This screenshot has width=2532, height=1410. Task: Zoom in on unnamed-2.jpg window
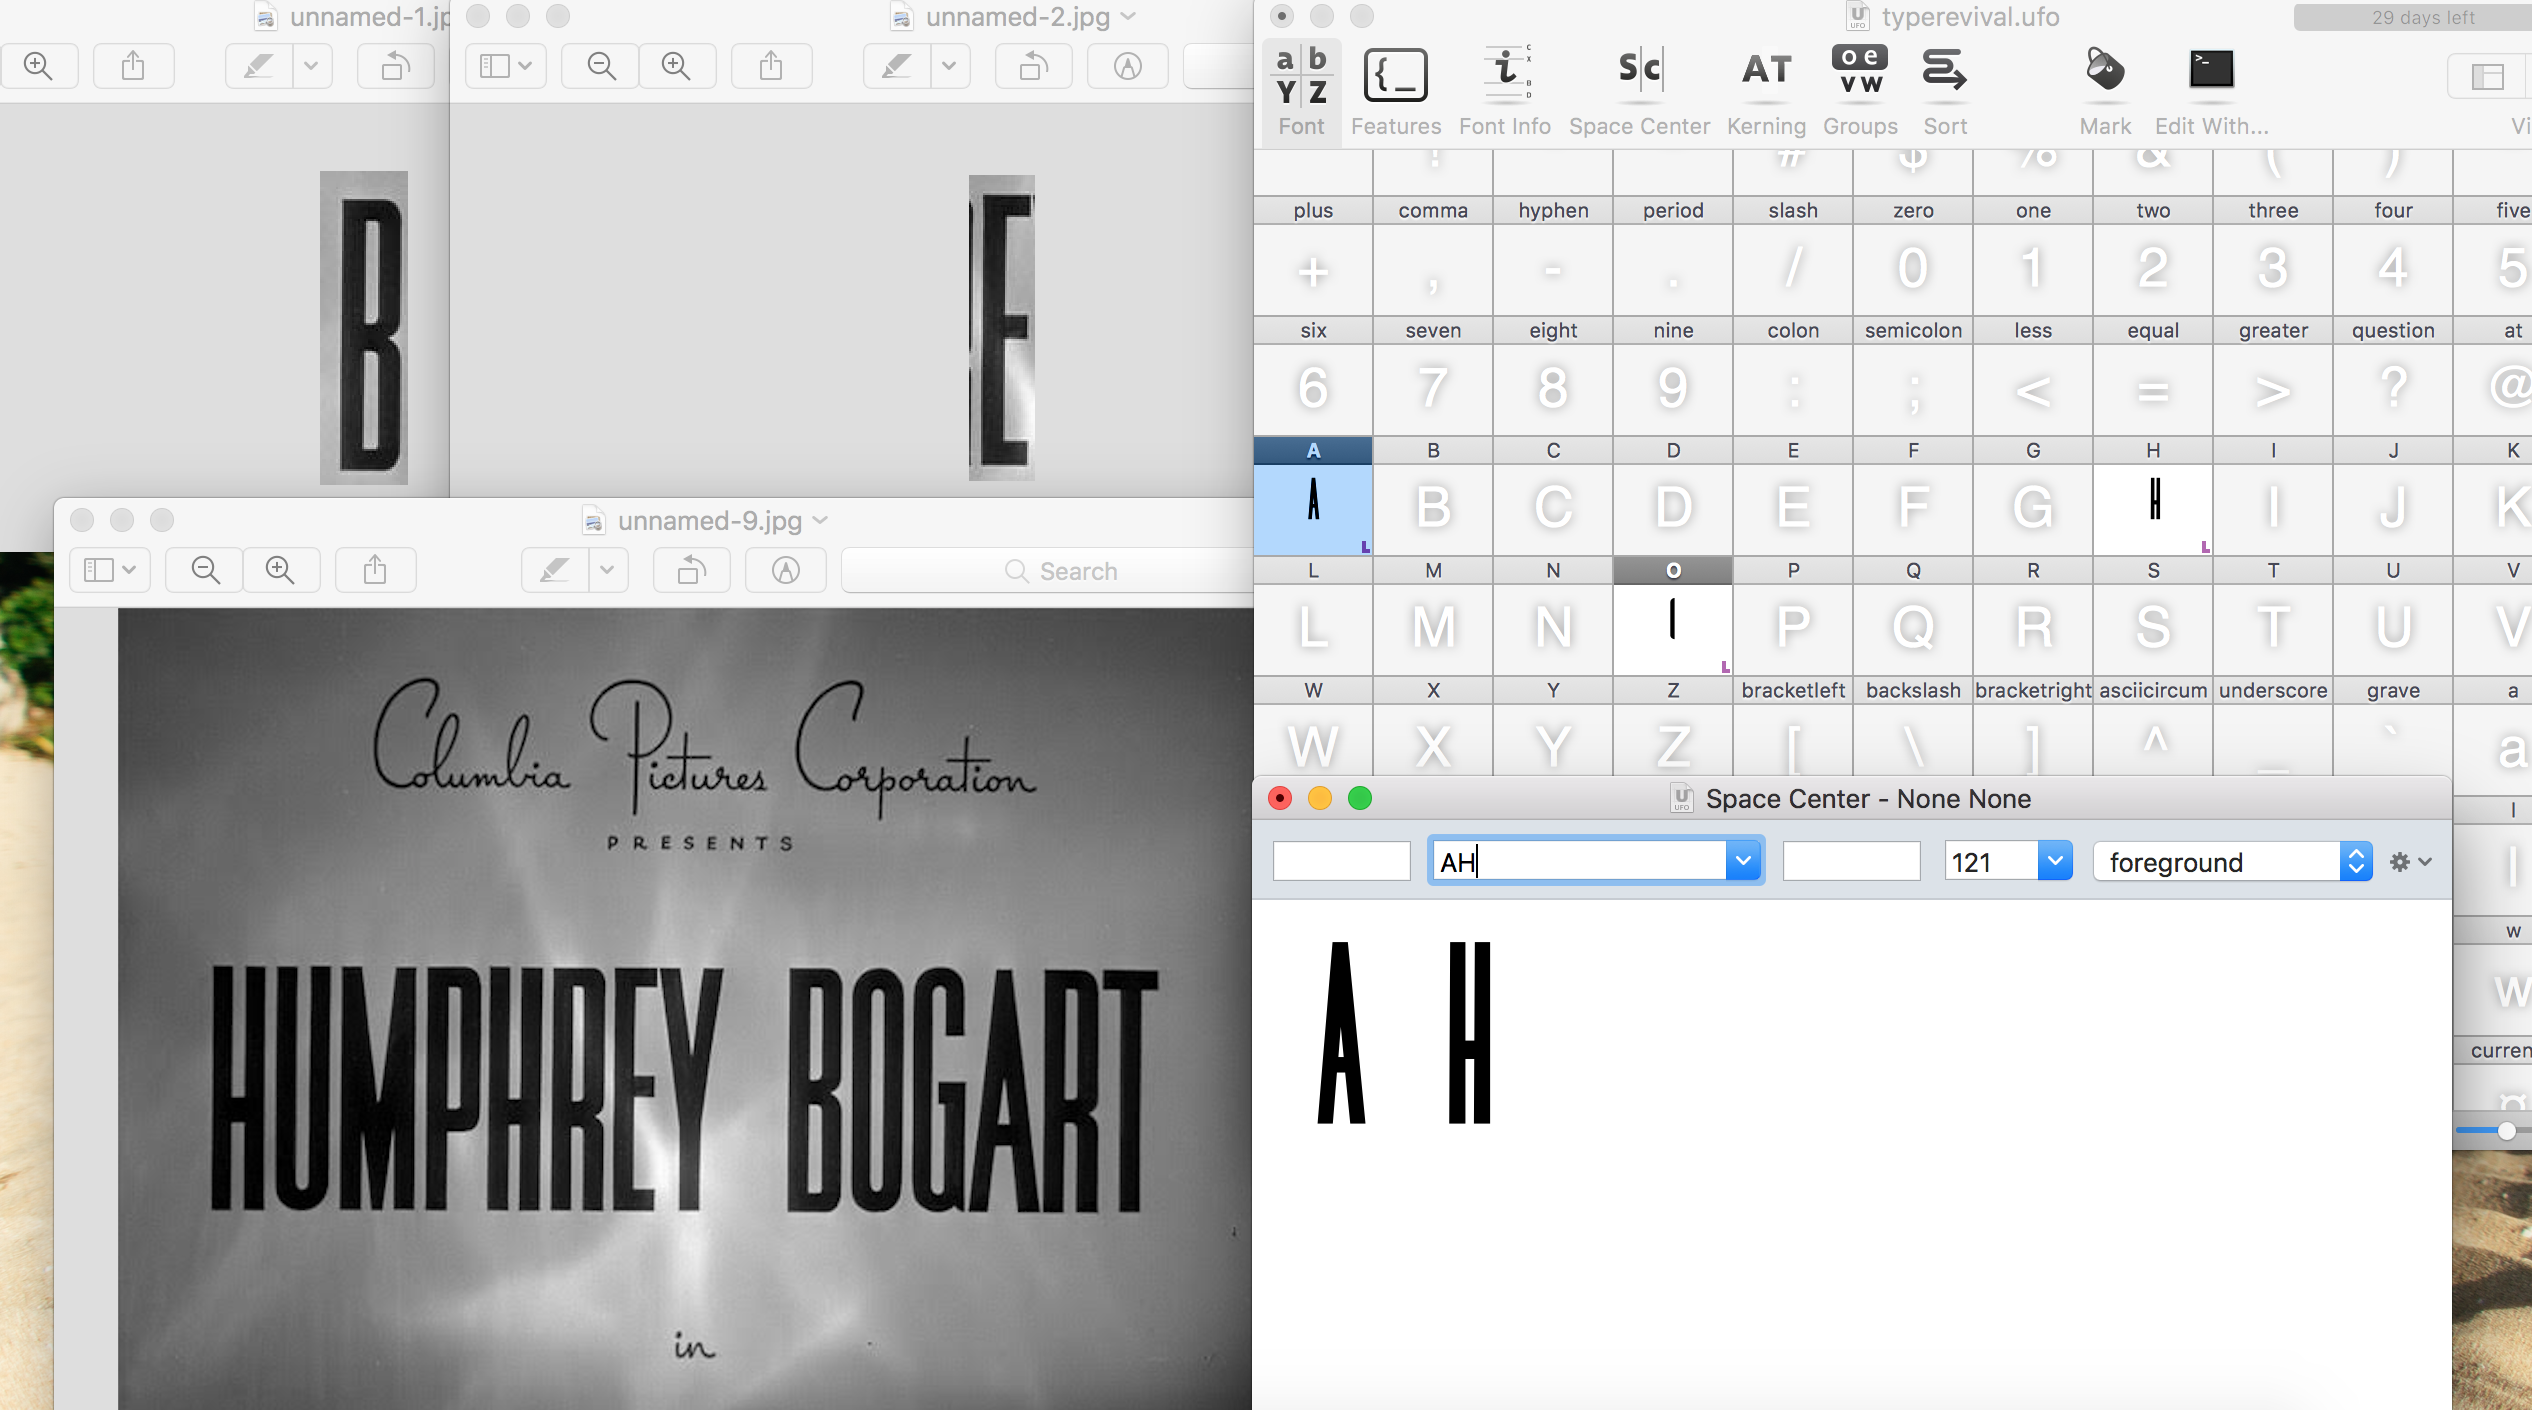(x=677, y=66)
